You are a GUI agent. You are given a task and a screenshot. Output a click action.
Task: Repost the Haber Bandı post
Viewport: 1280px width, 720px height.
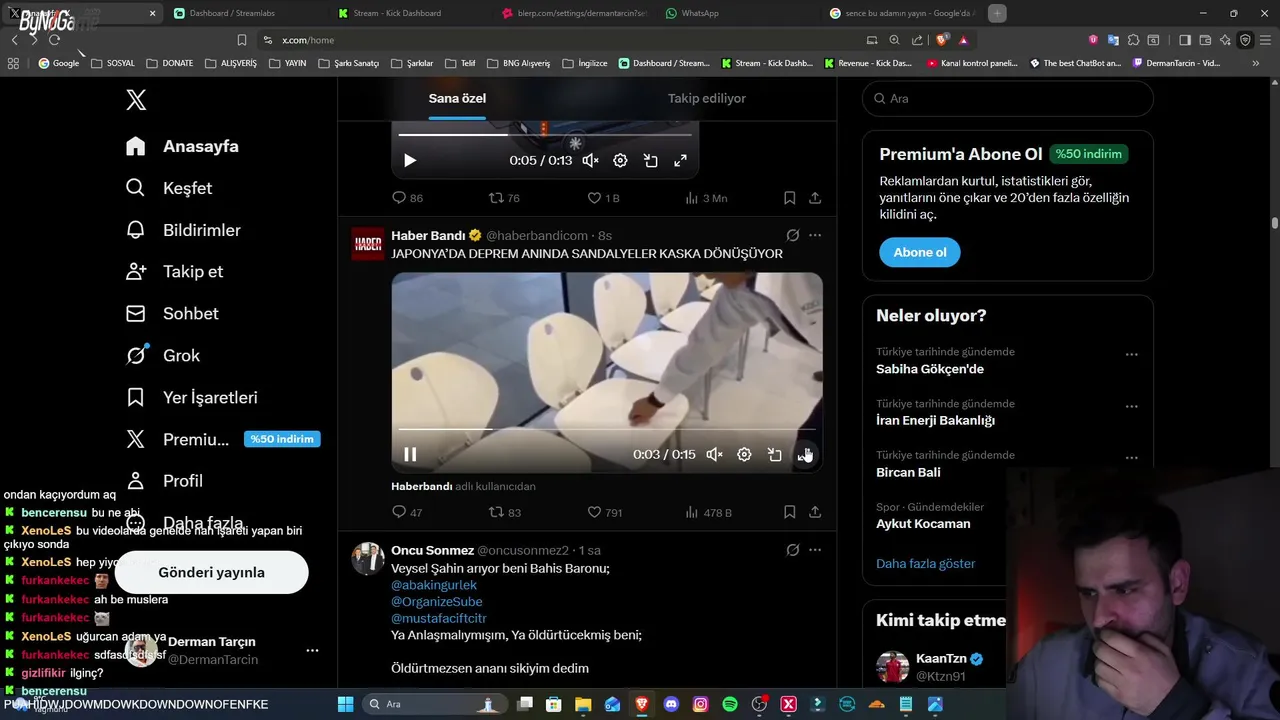coord(504,512)
